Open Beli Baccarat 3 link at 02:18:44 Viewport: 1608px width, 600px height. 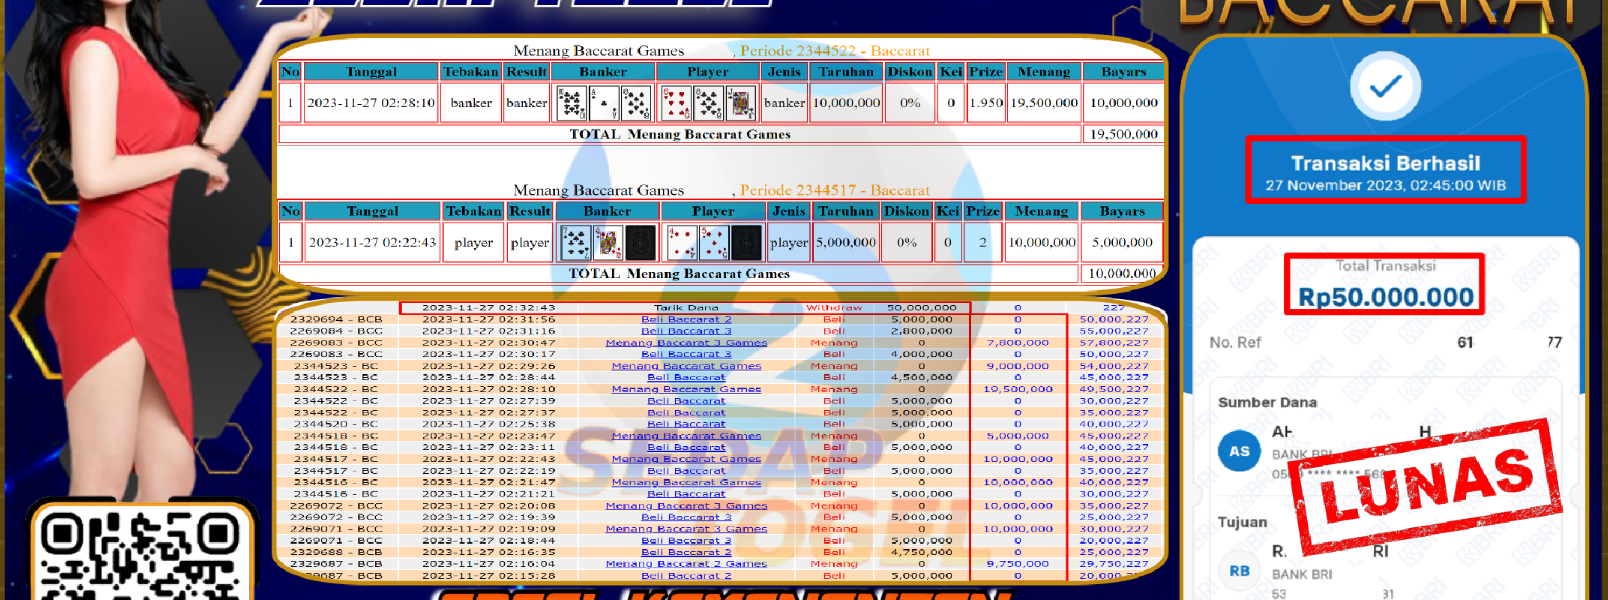click(686, 540)
